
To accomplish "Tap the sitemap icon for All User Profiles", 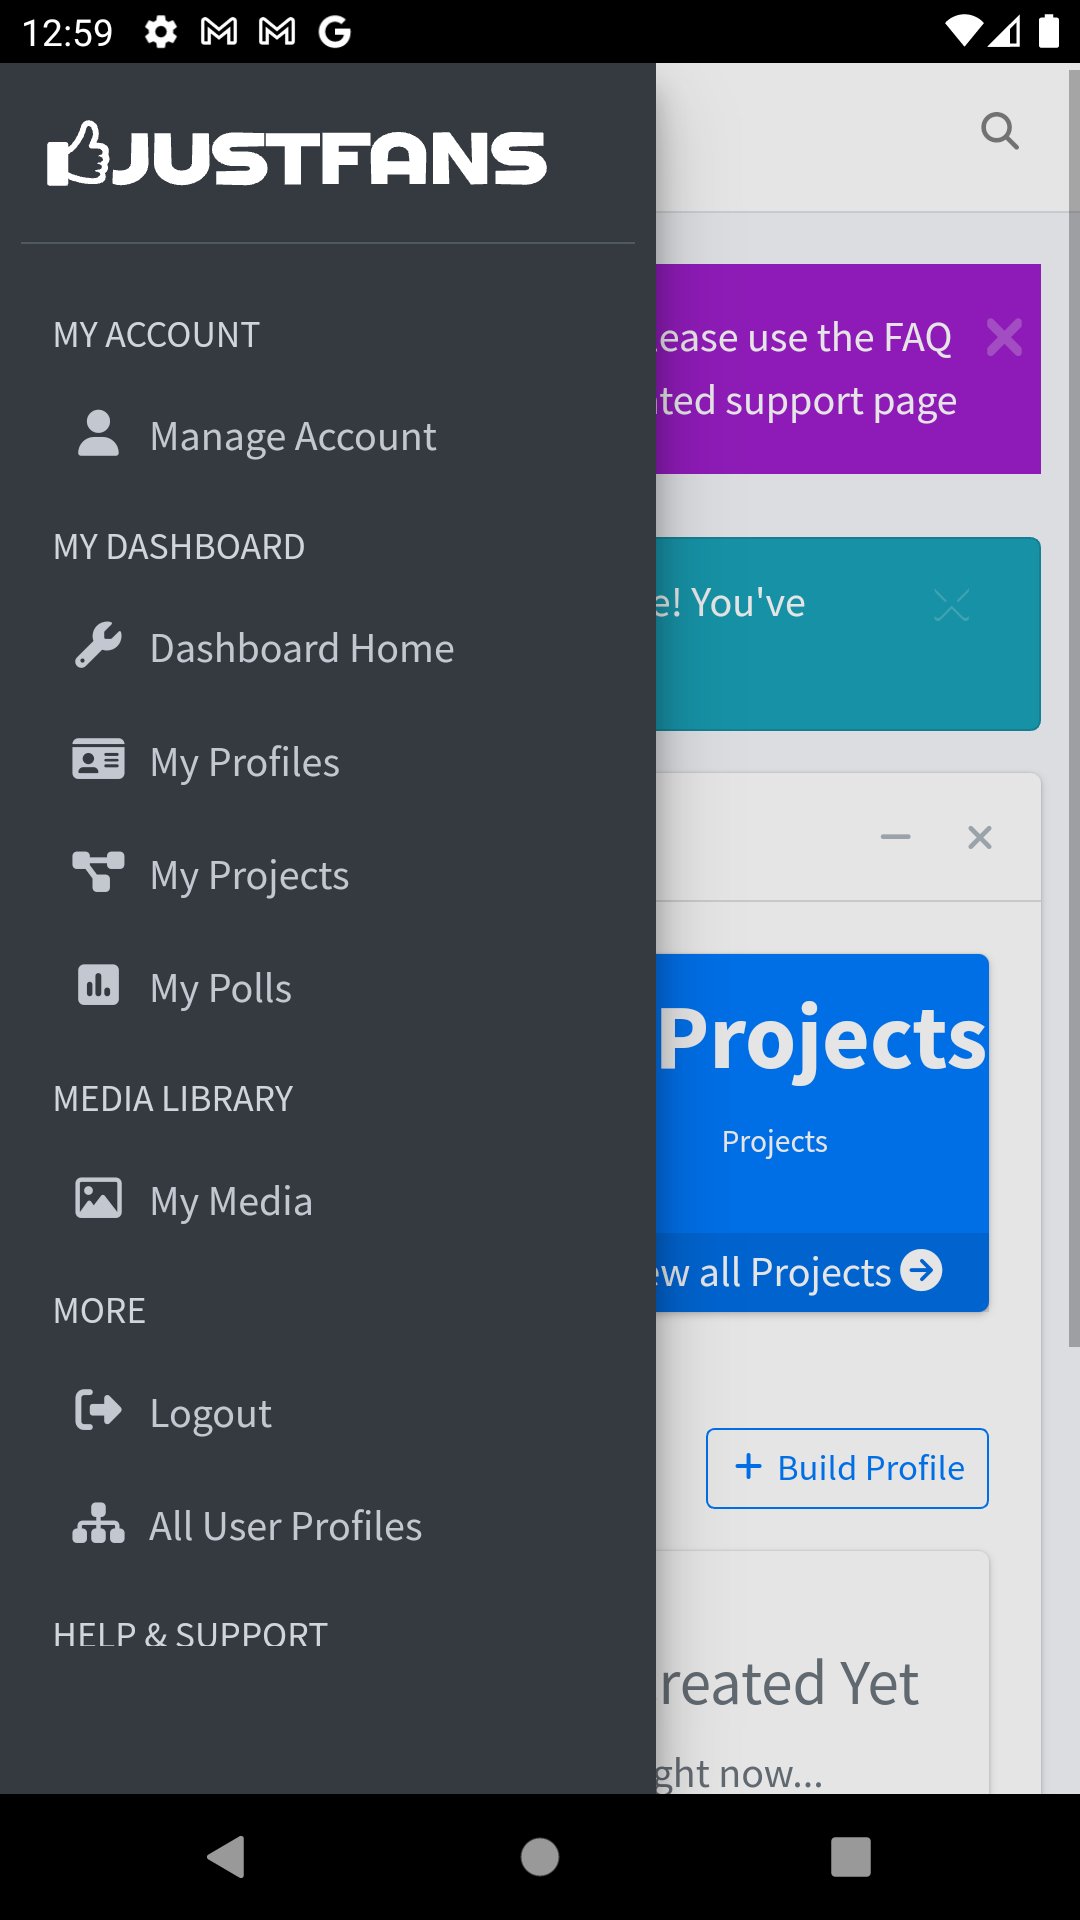I will [x=98, y=1524].
